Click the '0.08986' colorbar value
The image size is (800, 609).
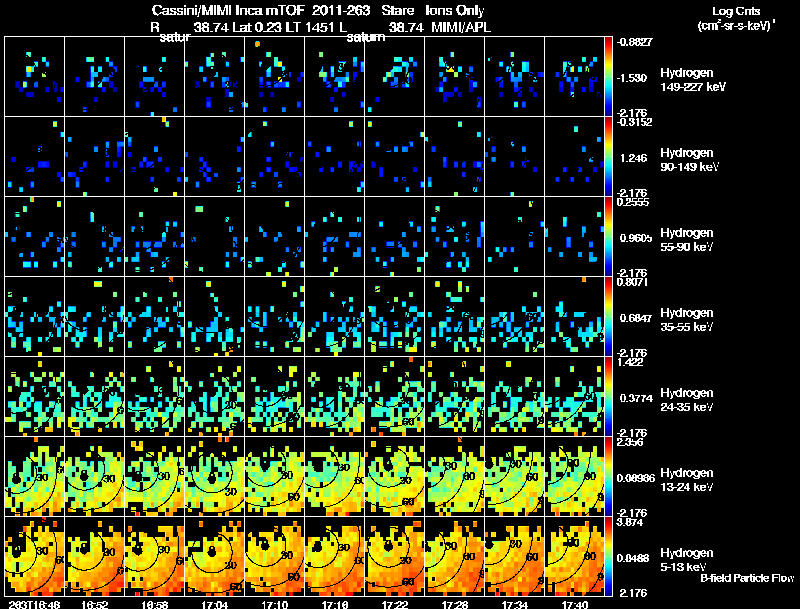[x=636, y=478]
